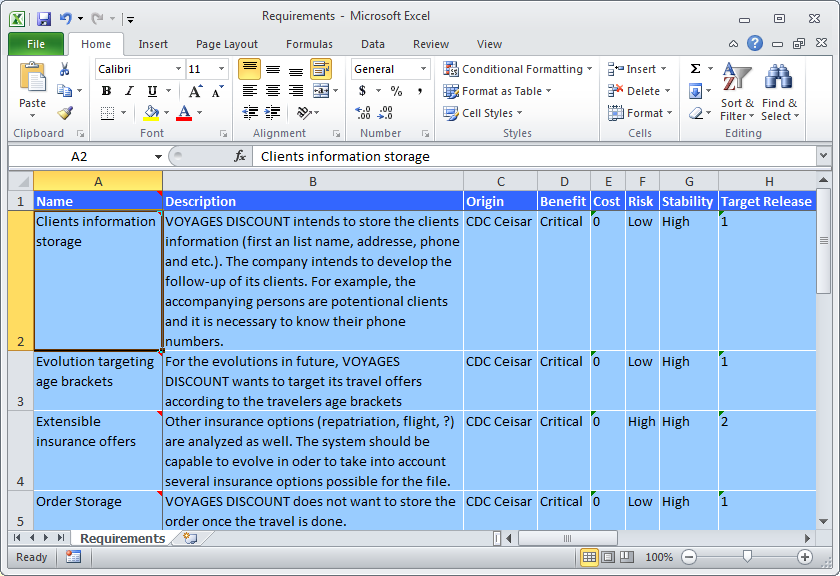Viewport: 840px width, 576px height.
Task: Click Find & Select button
Action: click(x=779, y=92)
